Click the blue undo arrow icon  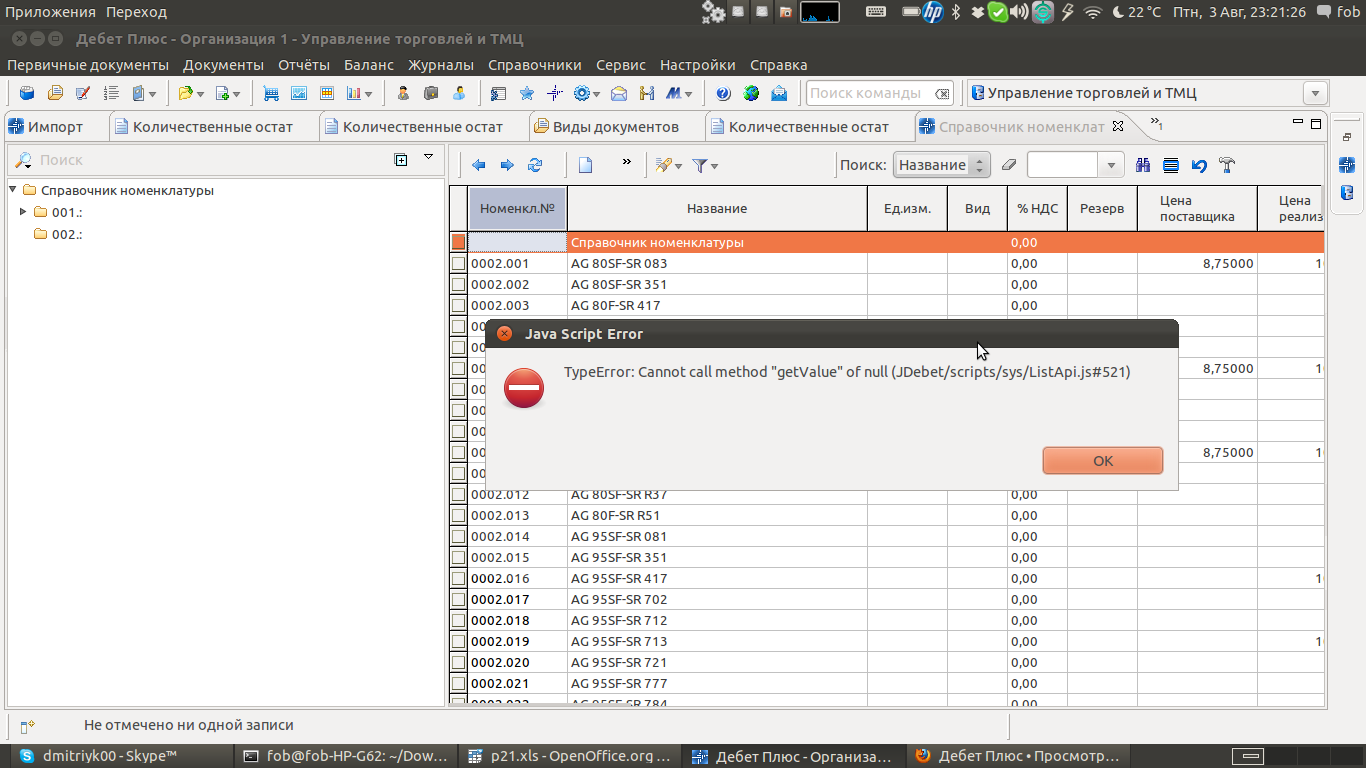click(x=1199, y=165)
